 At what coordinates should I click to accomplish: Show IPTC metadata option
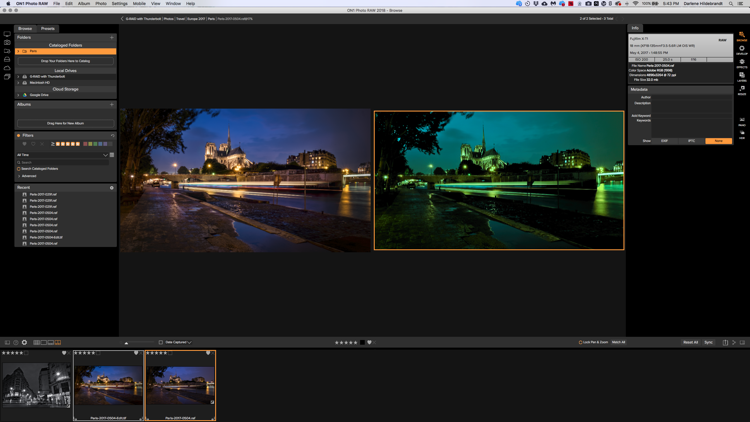point(691,141)
